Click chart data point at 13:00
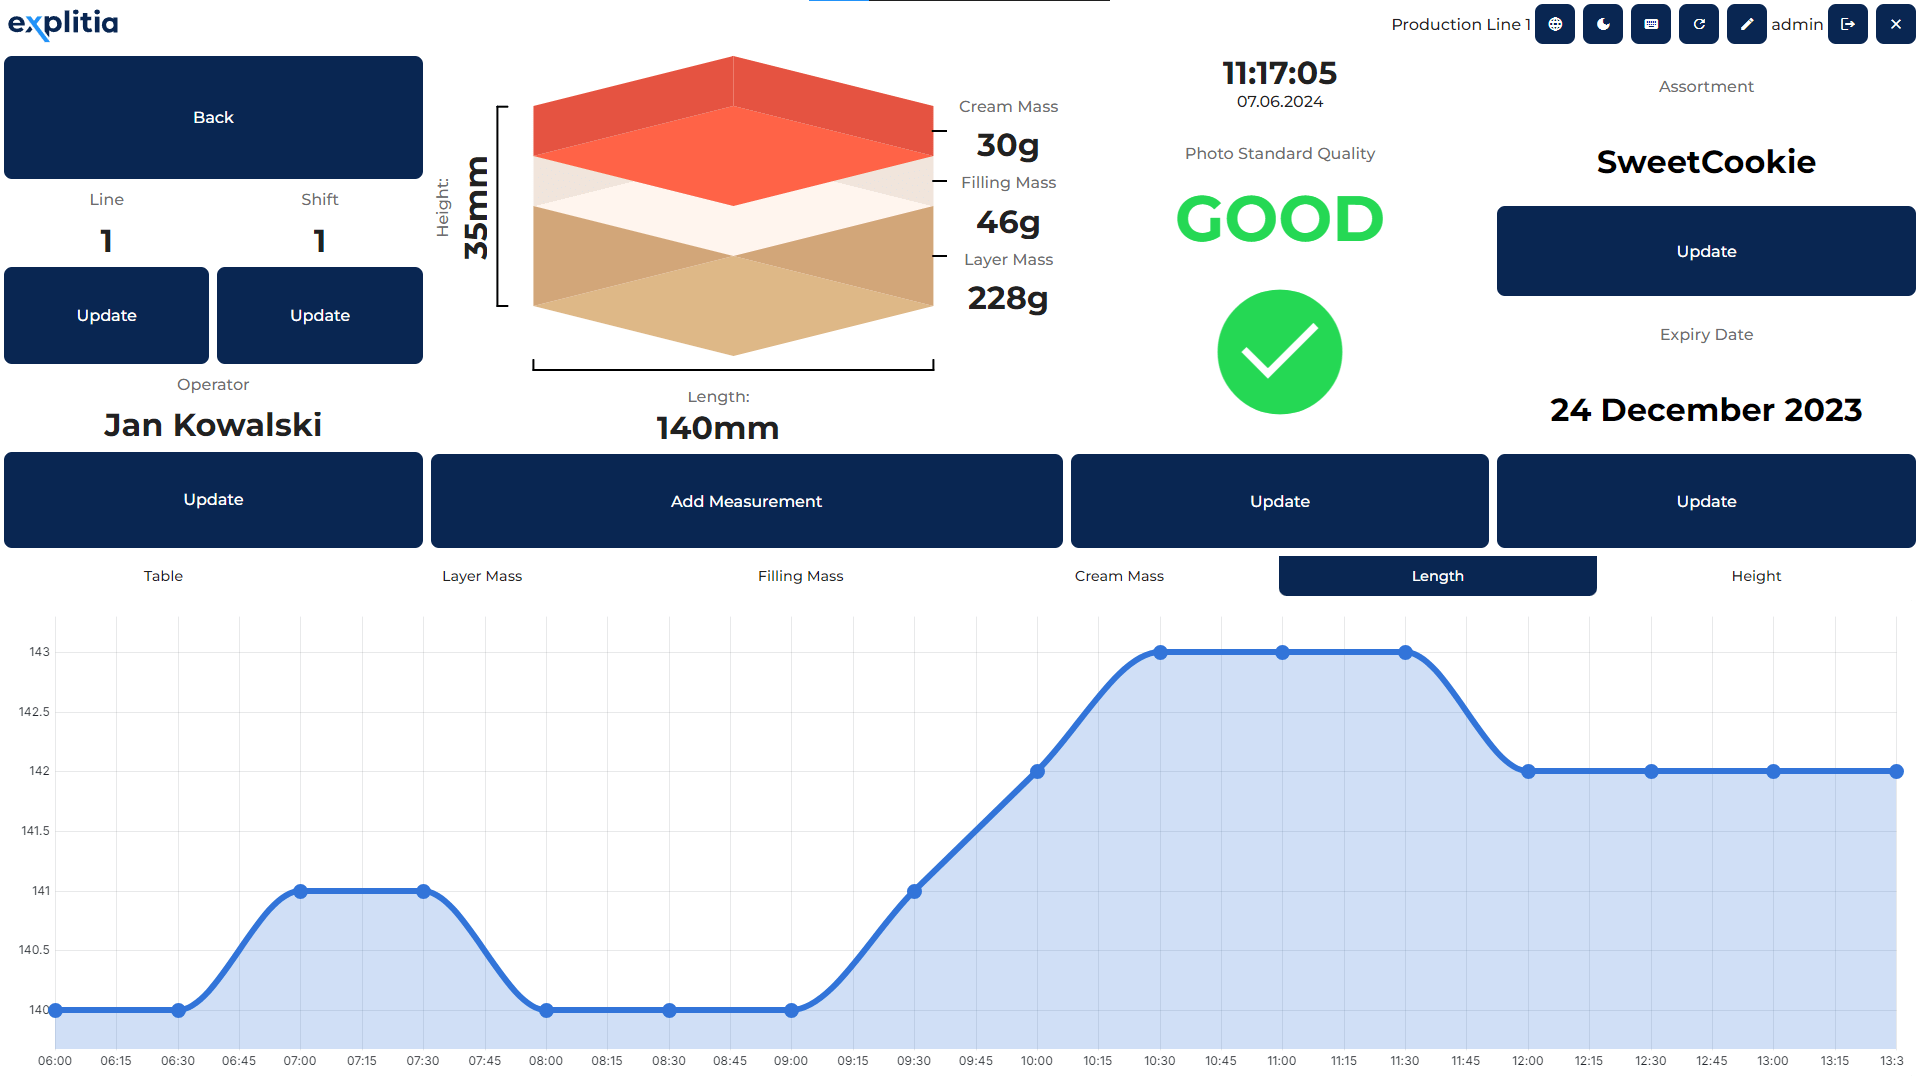 (1773, 771)
